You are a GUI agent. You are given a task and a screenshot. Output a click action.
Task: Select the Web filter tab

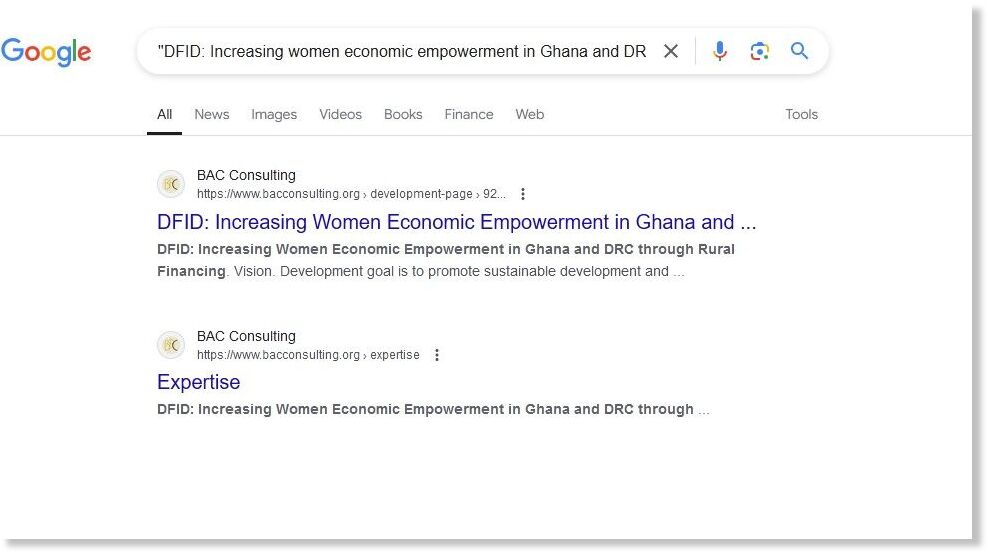[529, 114]
